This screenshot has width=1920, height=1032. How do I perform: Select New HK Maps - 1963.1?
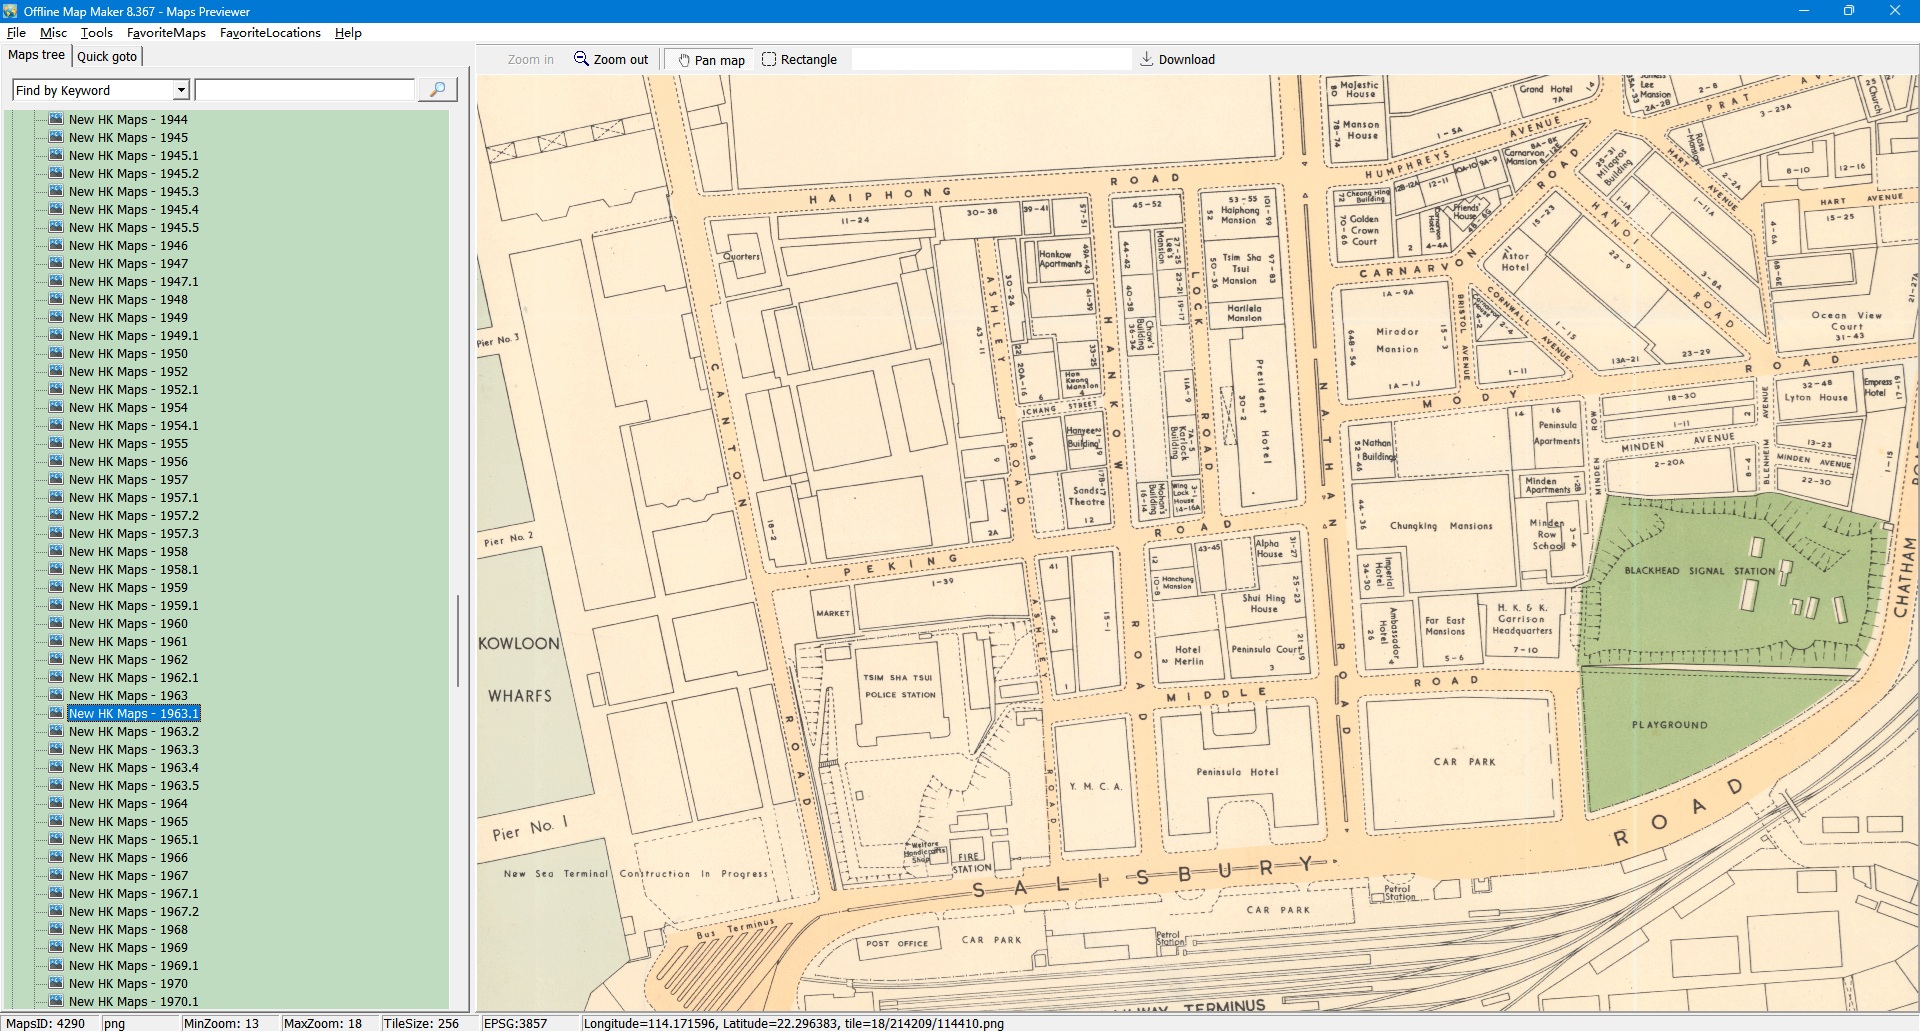(x=134, y=713)
